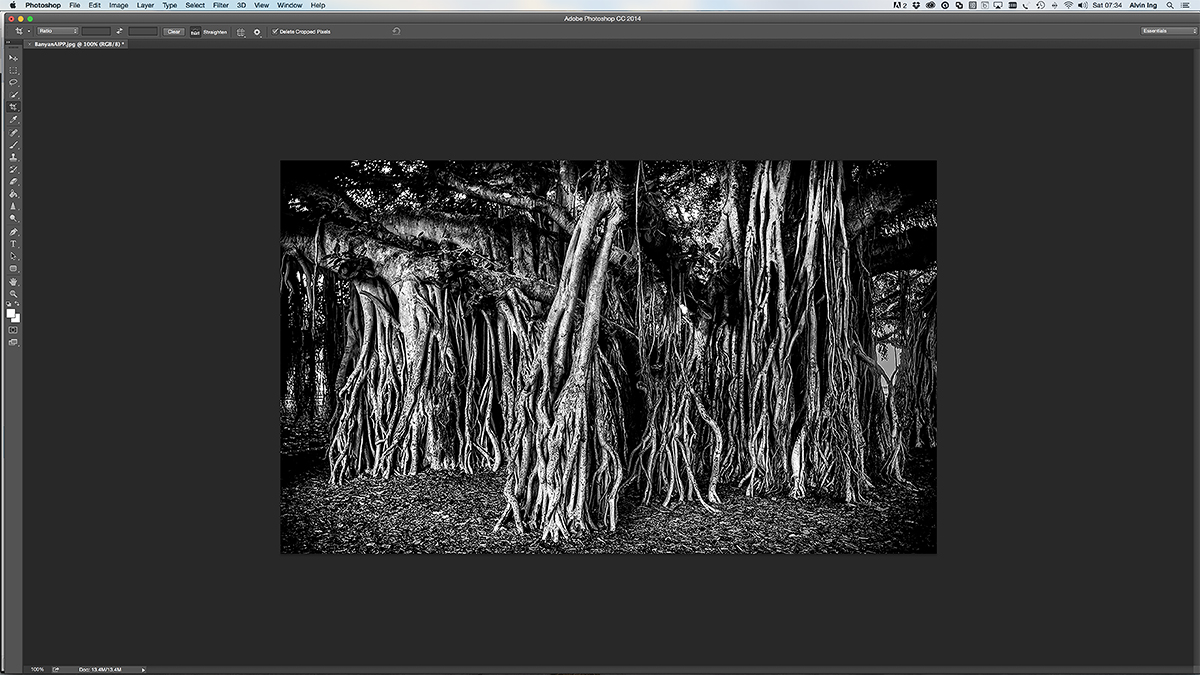Select the Path Selection tool
1200x675 pixels.
[x=13, y=256]
